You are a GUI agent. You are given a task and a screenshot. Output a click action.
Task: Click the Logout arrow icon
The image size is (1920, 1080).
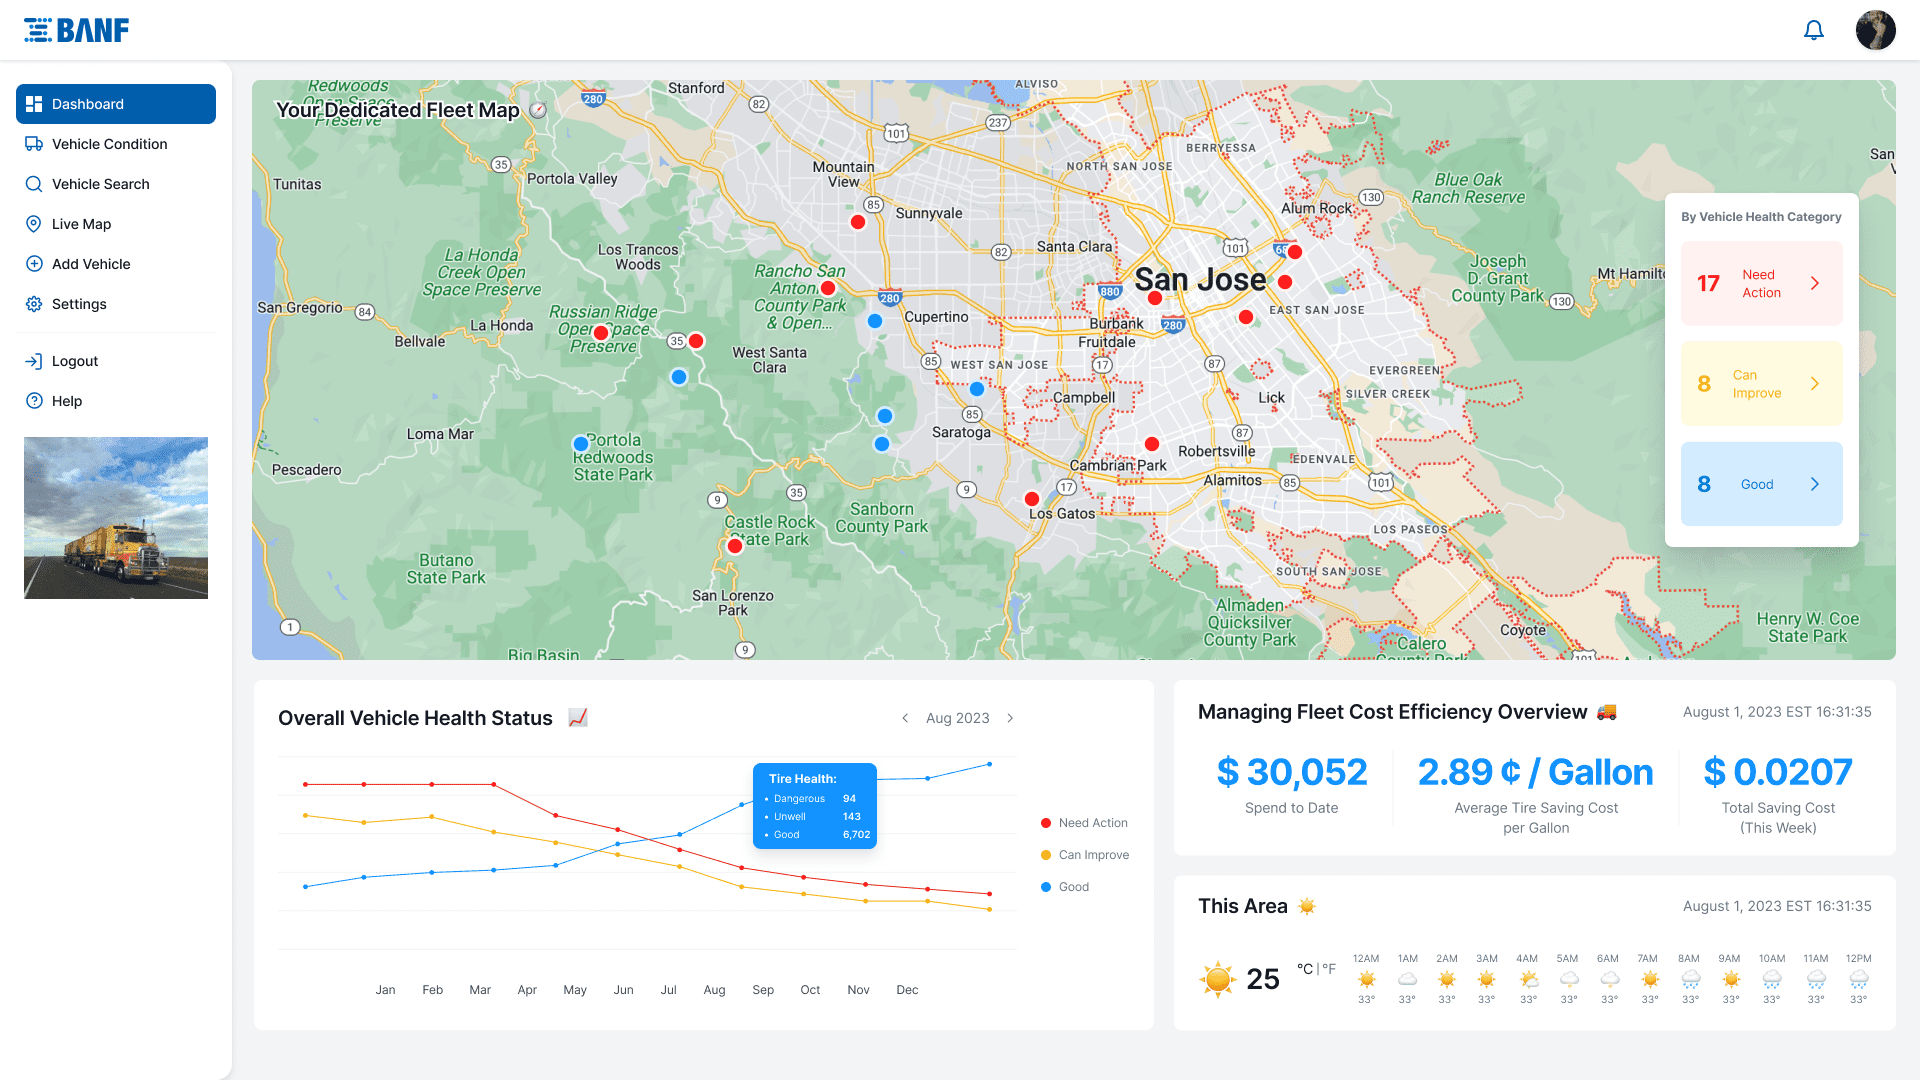[34, 361]
